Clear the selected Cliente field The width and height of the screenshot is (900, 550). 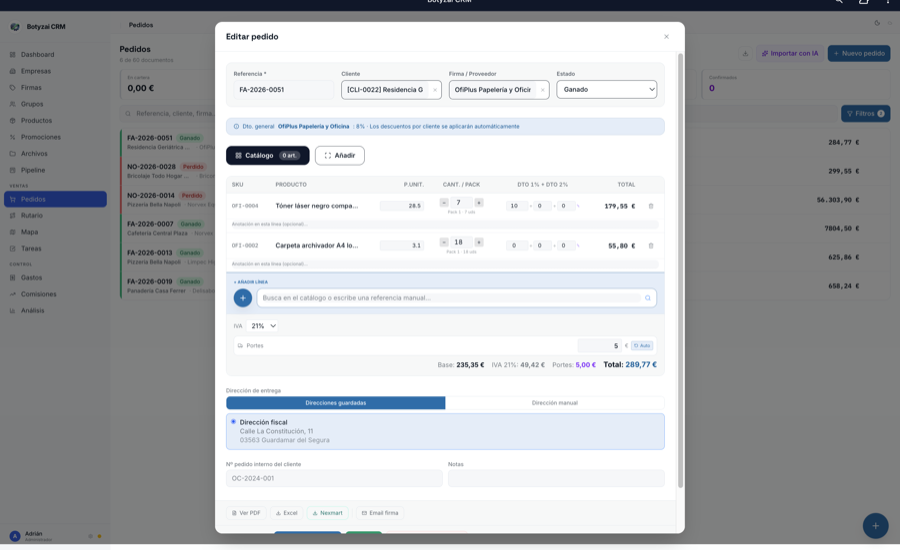[x=435, y=90]
